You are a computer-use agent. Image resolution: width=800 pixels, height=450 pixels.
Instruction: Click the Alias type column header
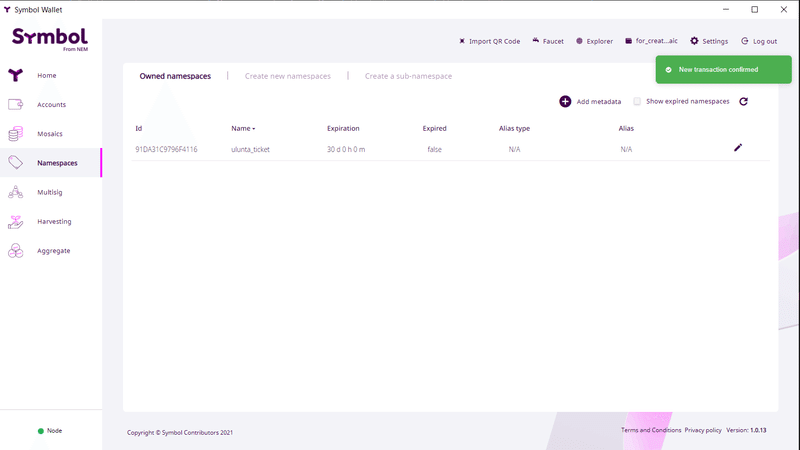(514, 129)
